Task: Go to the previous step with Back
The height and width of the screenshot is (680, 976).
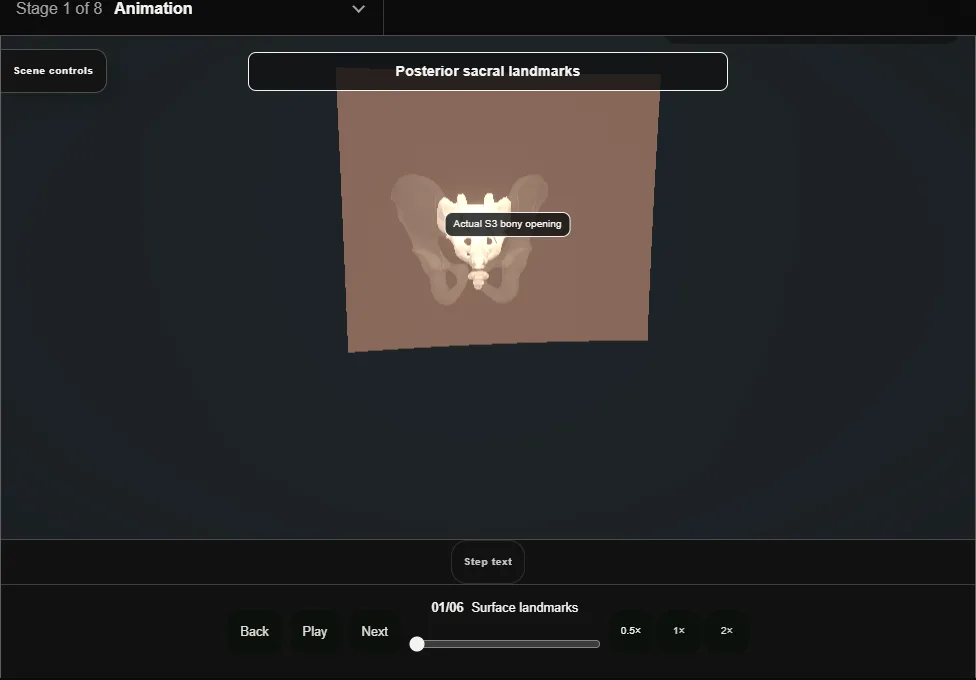Action: coord(255,631)
